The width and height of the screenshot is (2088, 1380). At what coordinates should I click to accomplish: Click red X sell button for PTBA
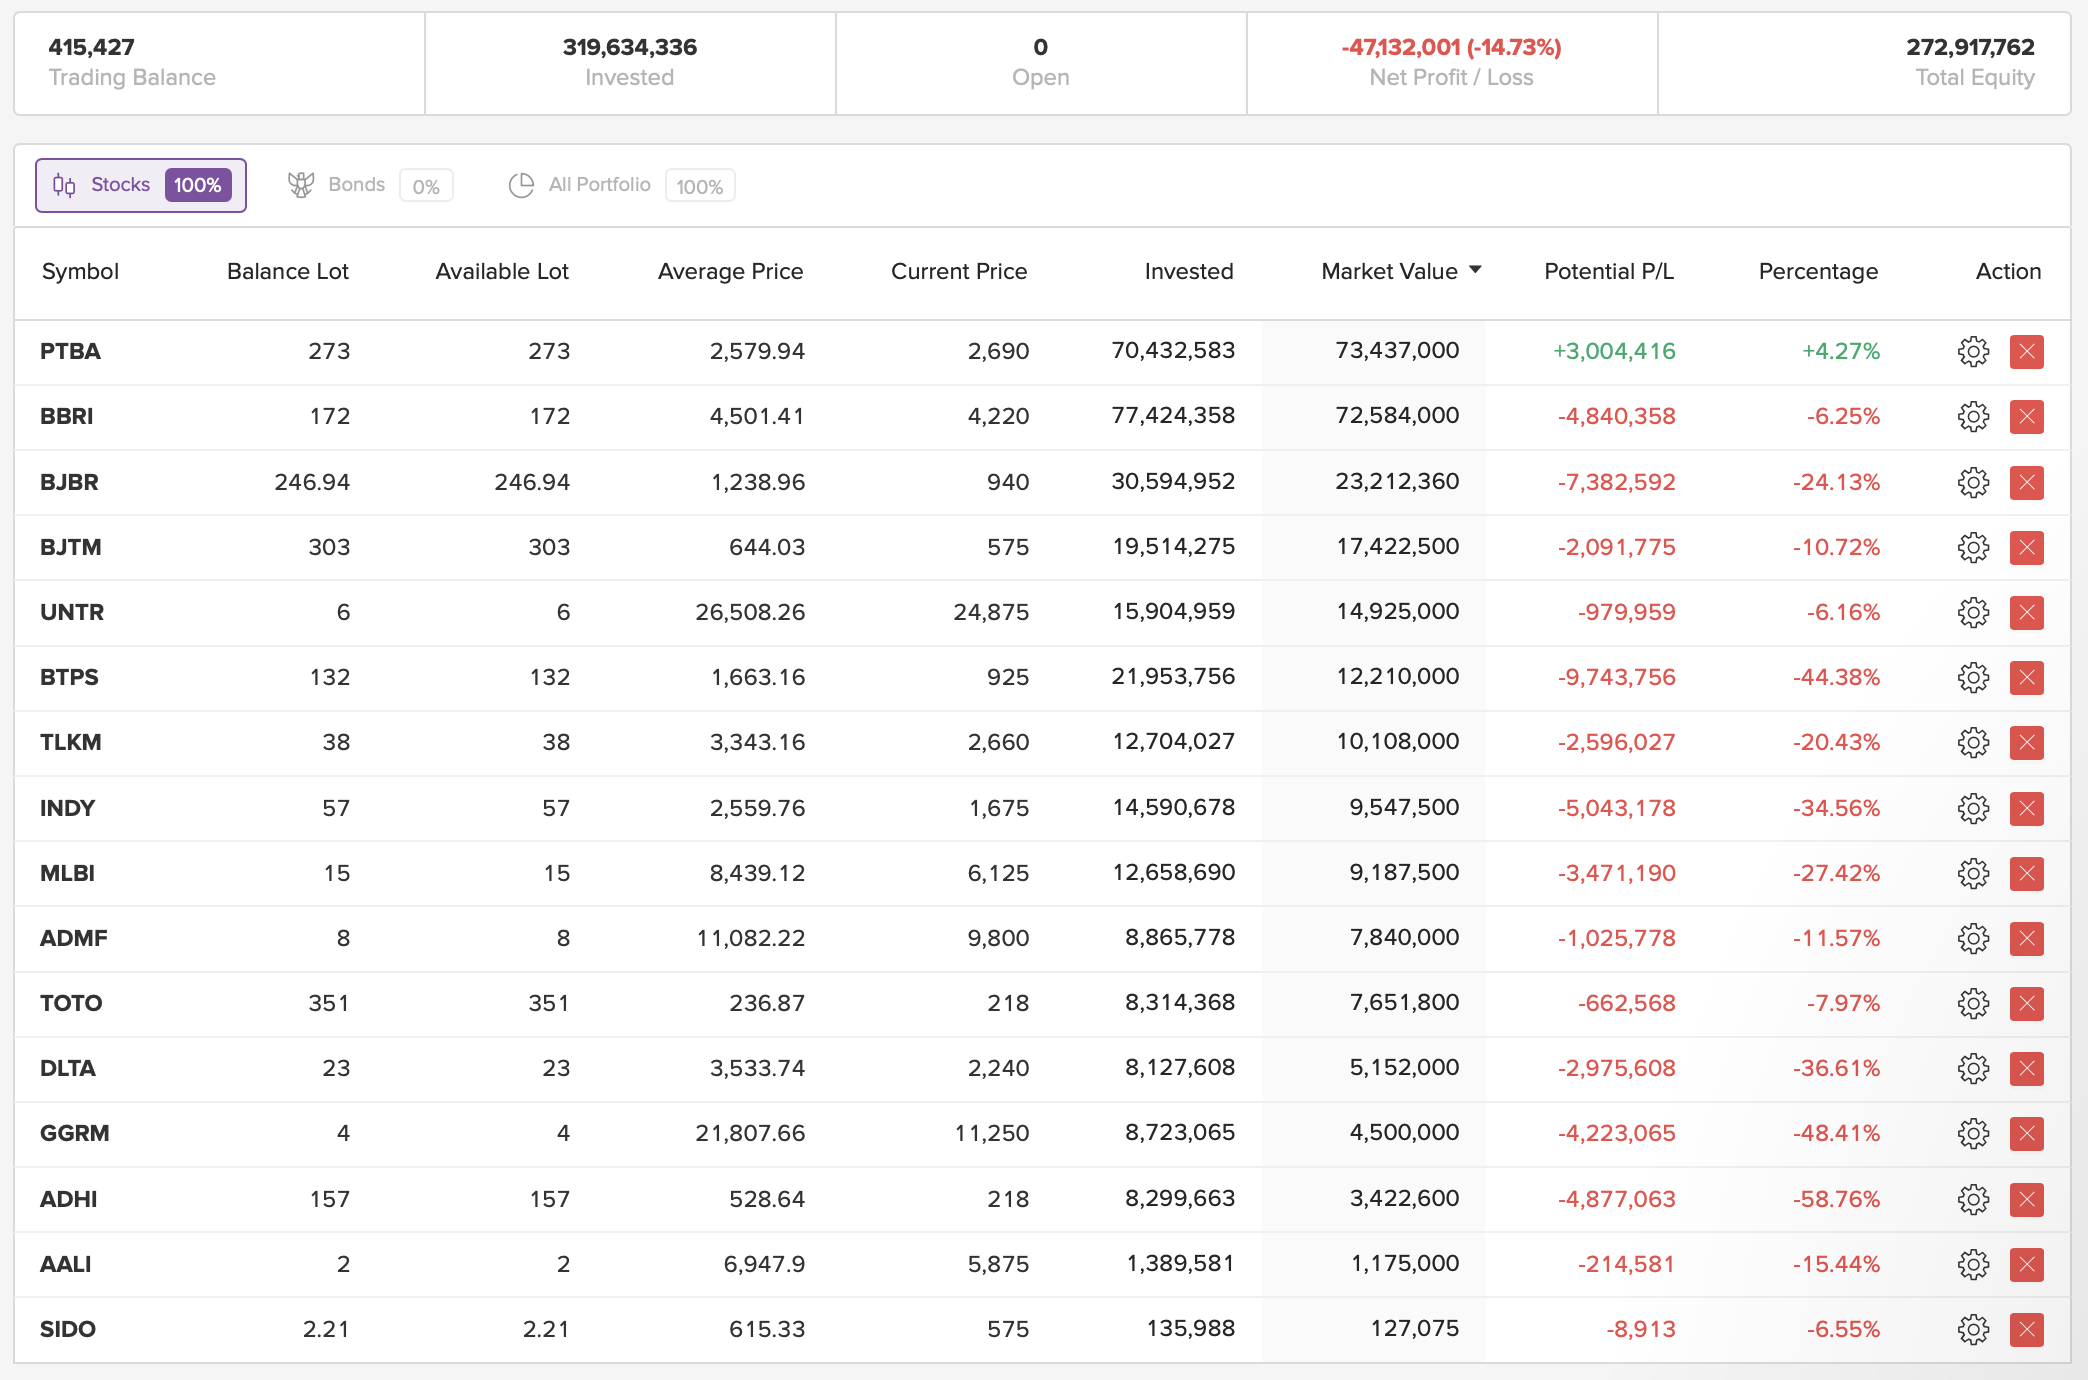click(x=2027, y=351)
